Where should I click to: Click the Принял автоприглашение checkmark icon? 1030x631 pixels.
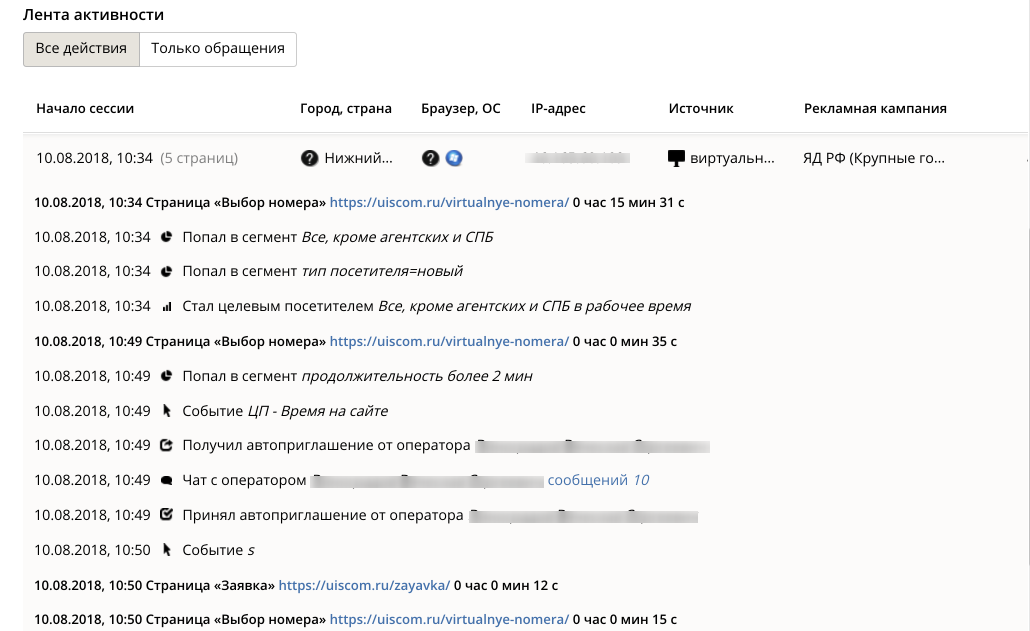coord(167,515)
